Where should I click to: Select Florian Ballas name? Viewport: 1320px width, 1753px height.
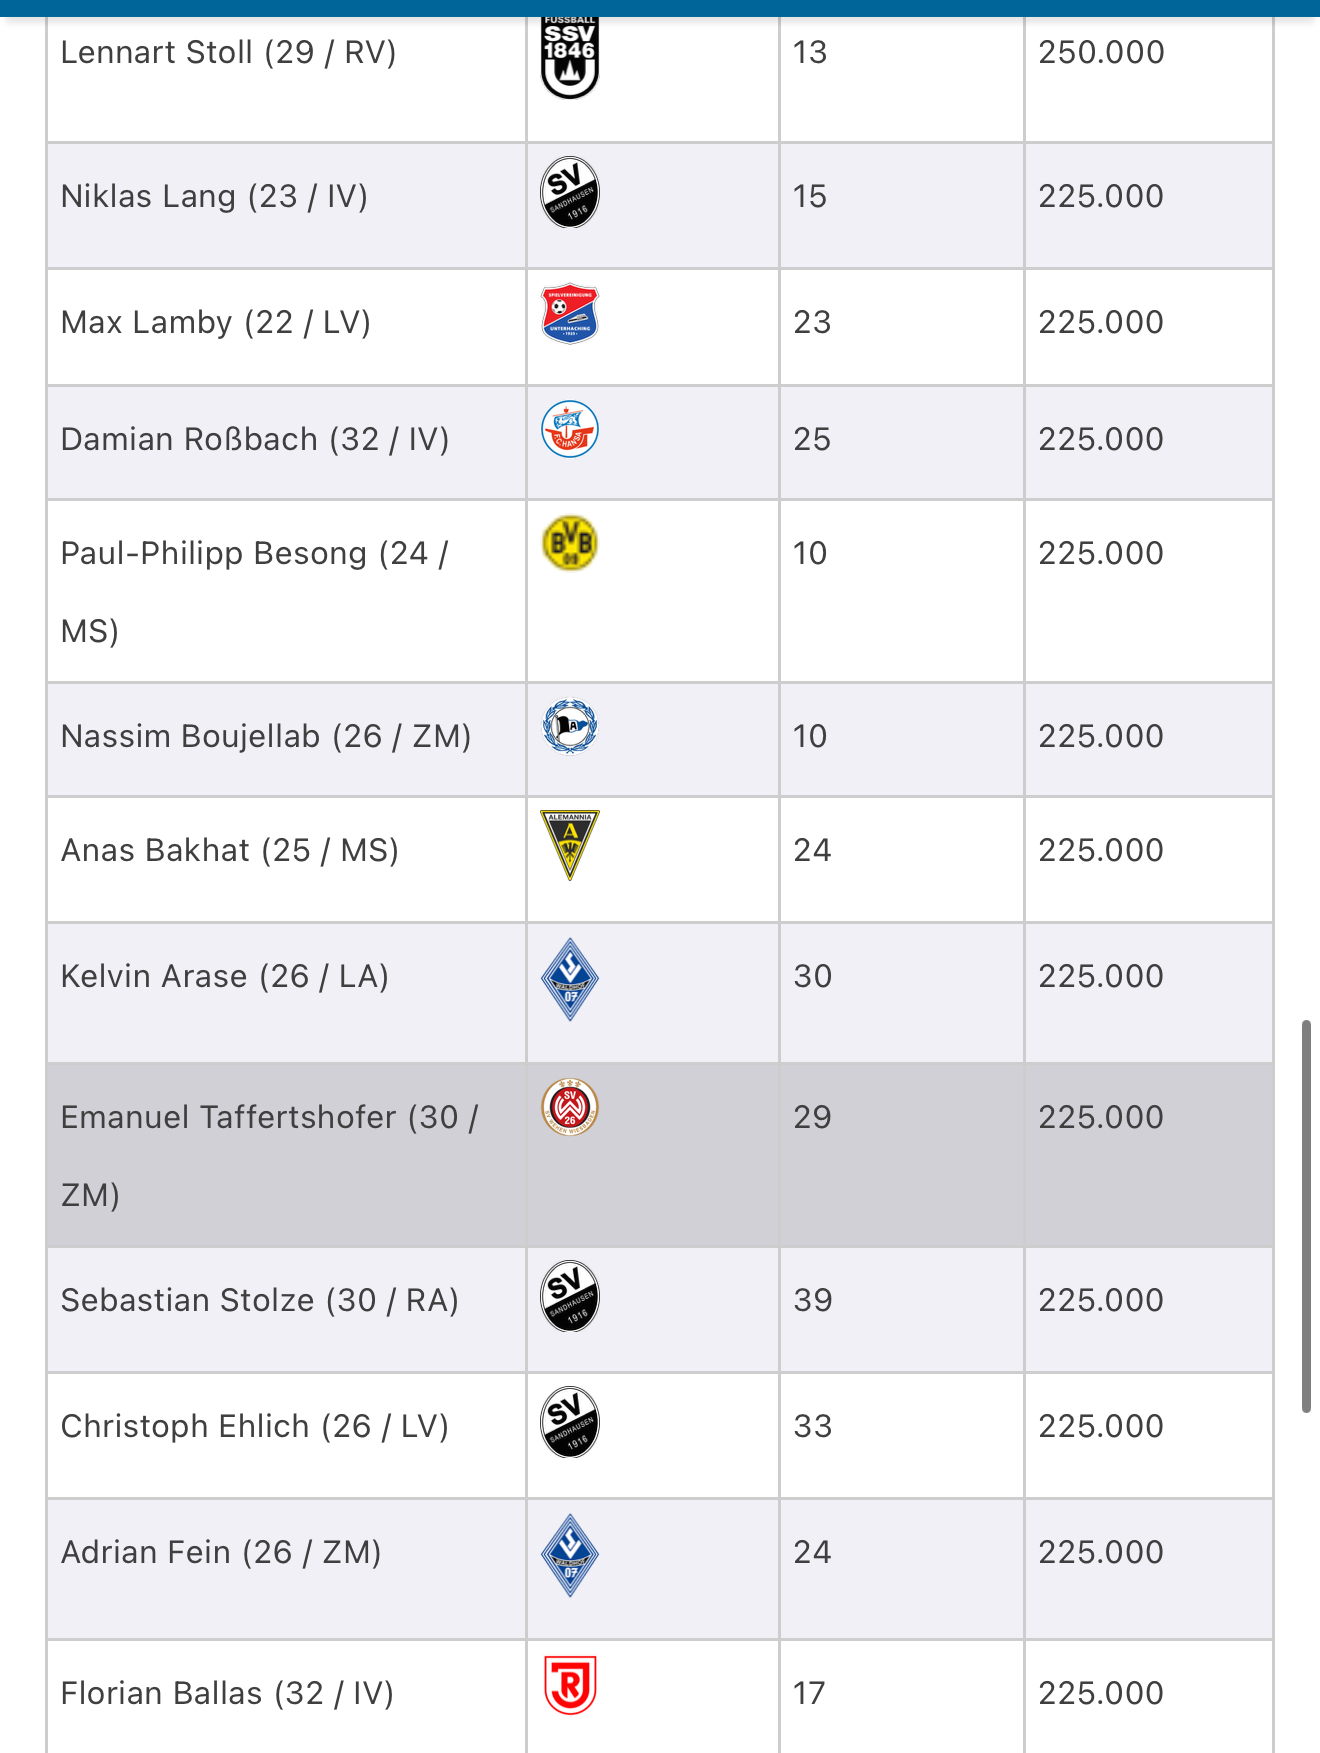[x=228, y=1693]
